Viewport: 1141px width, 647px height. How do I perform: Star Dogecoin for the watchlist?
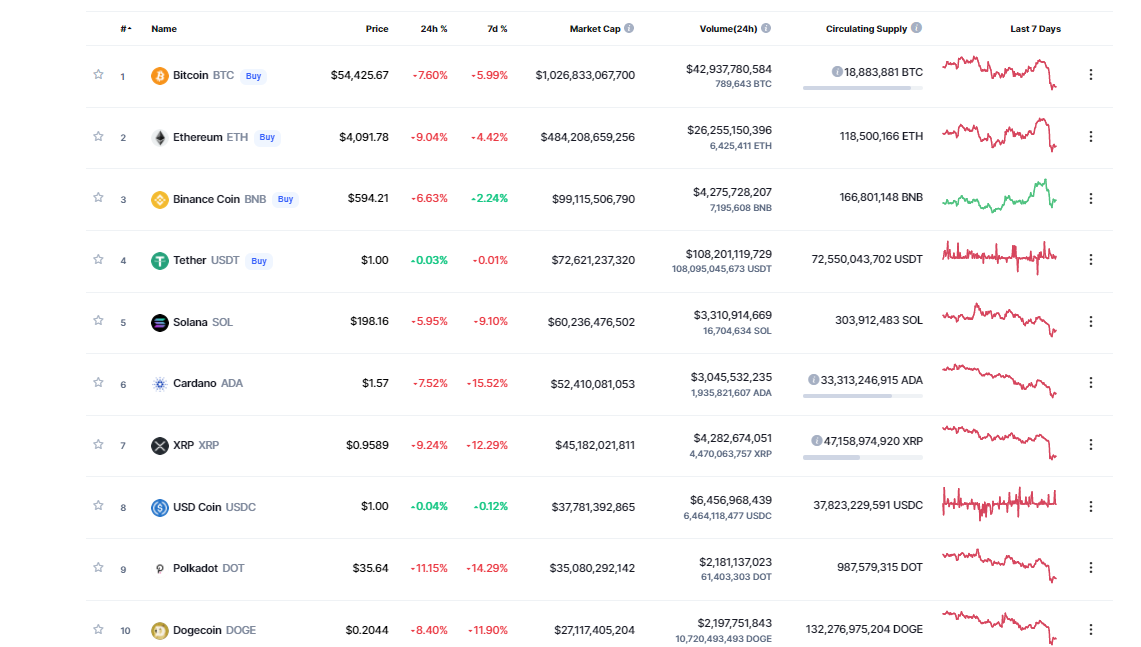point(98,629)
